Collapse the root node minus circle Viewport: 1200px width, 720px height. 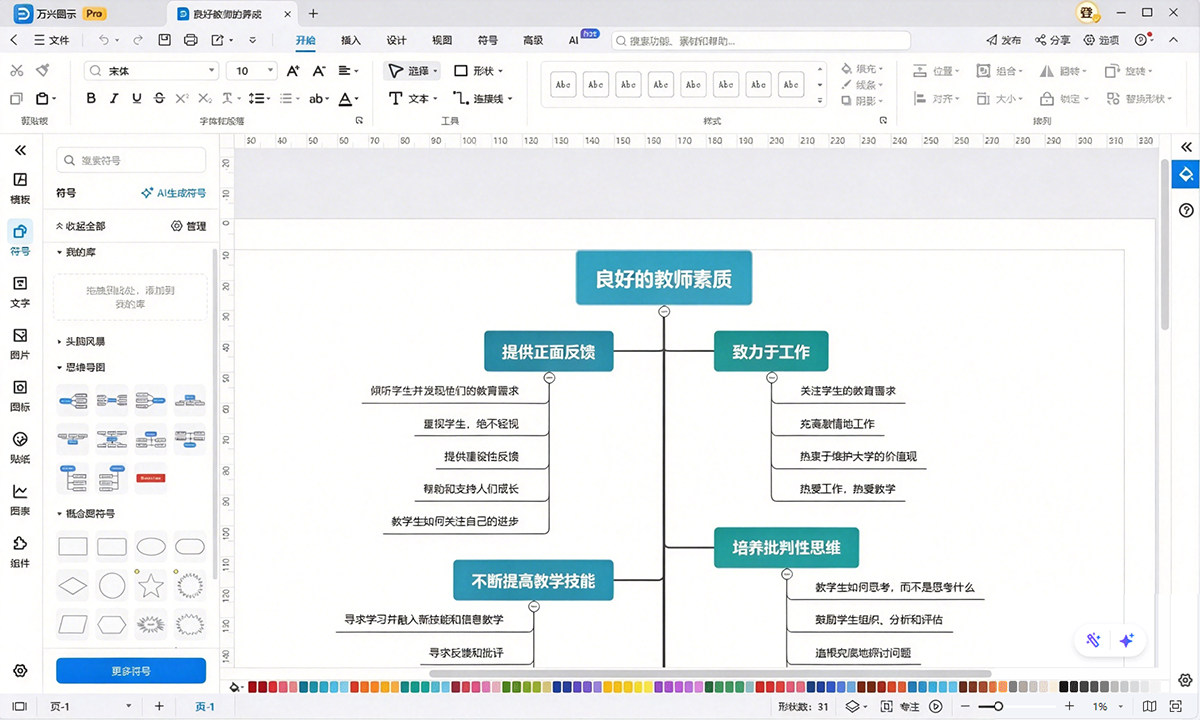tap(664, 311)
